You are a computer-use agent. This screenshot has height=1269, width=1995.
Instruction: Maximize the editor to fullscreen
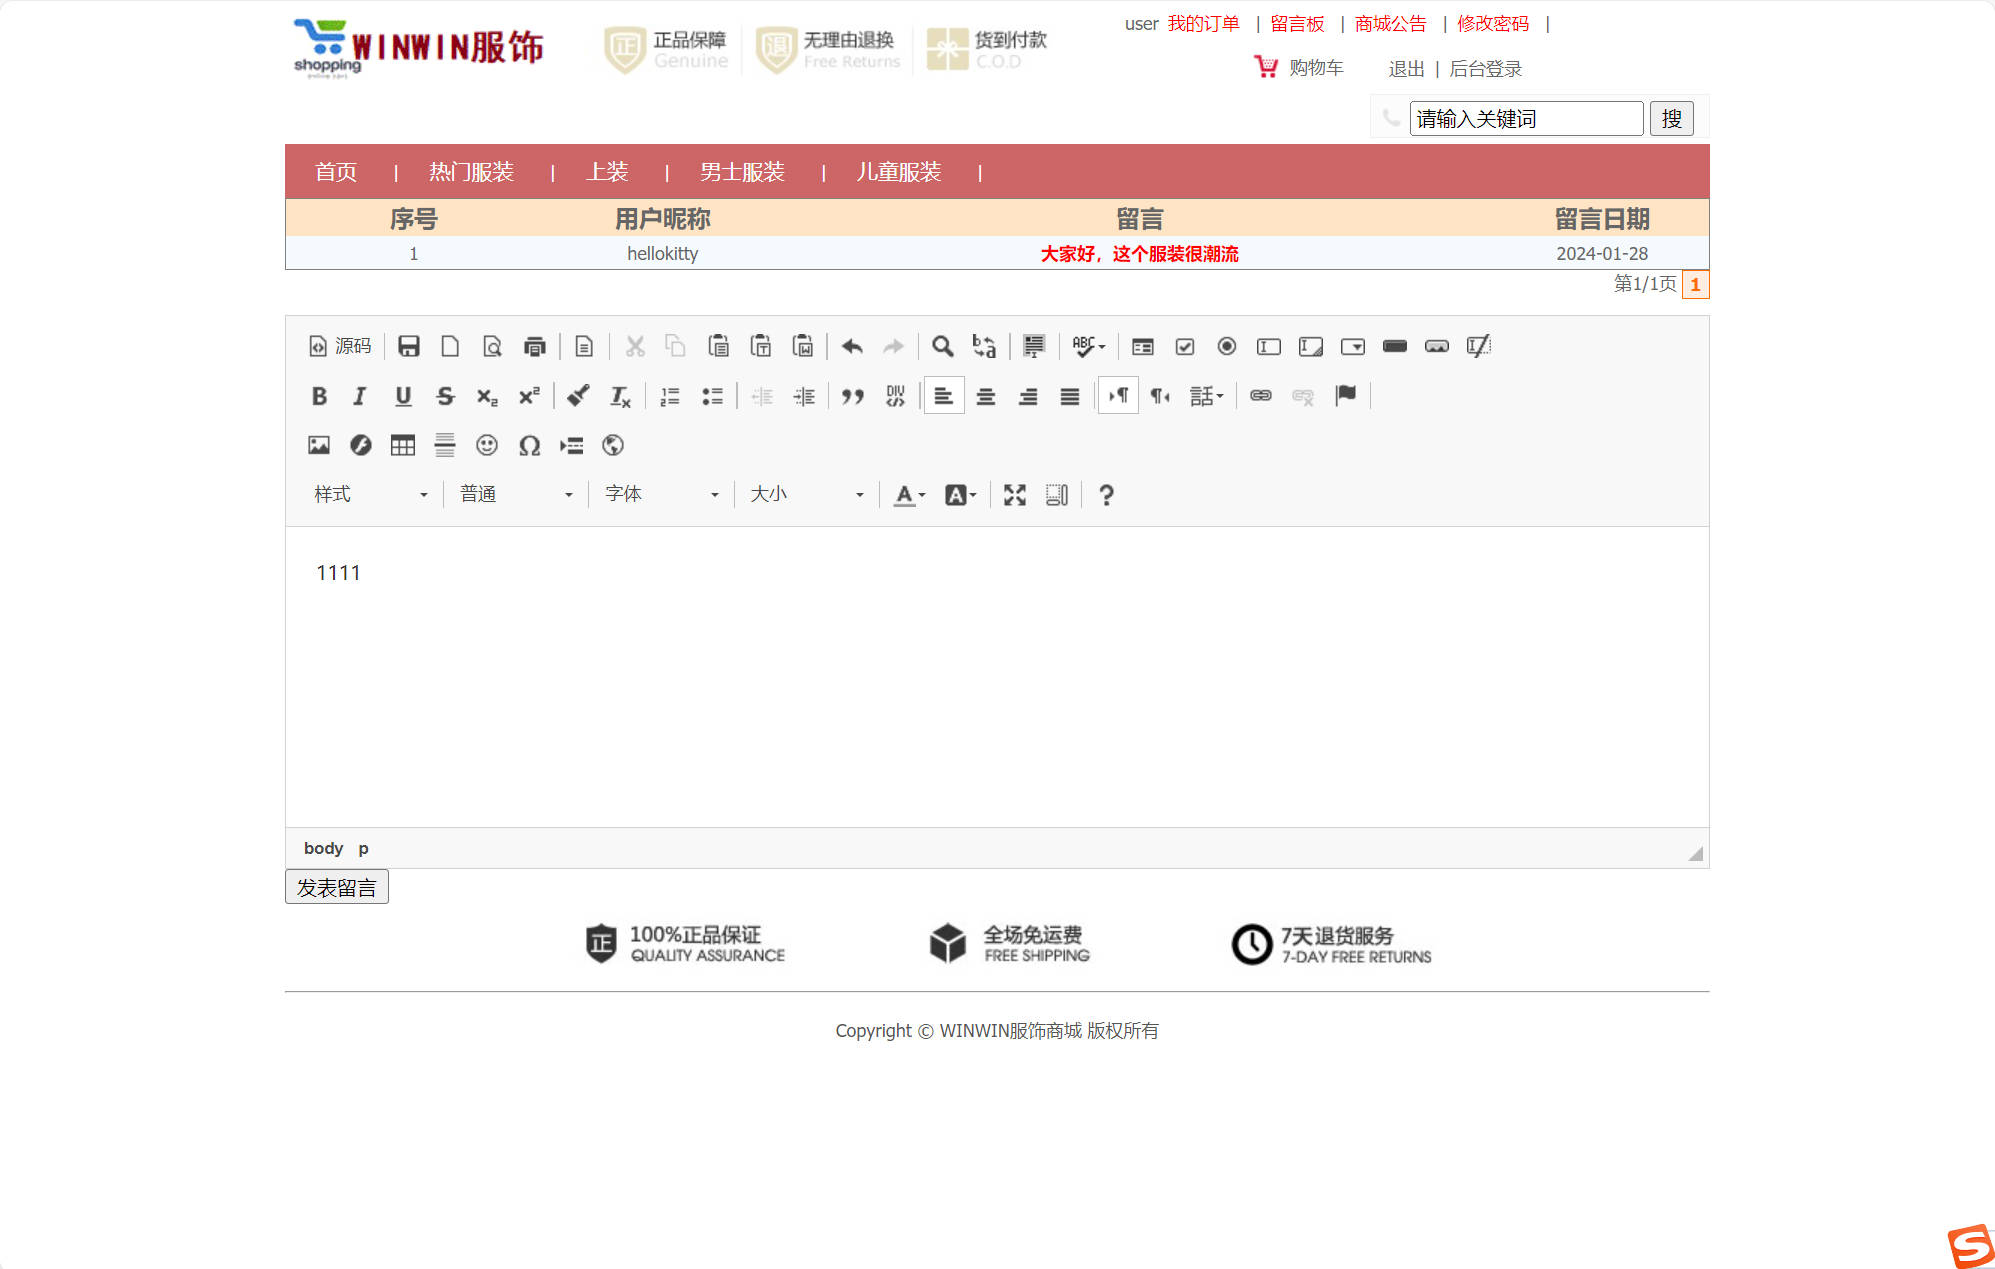[1015, 494]
